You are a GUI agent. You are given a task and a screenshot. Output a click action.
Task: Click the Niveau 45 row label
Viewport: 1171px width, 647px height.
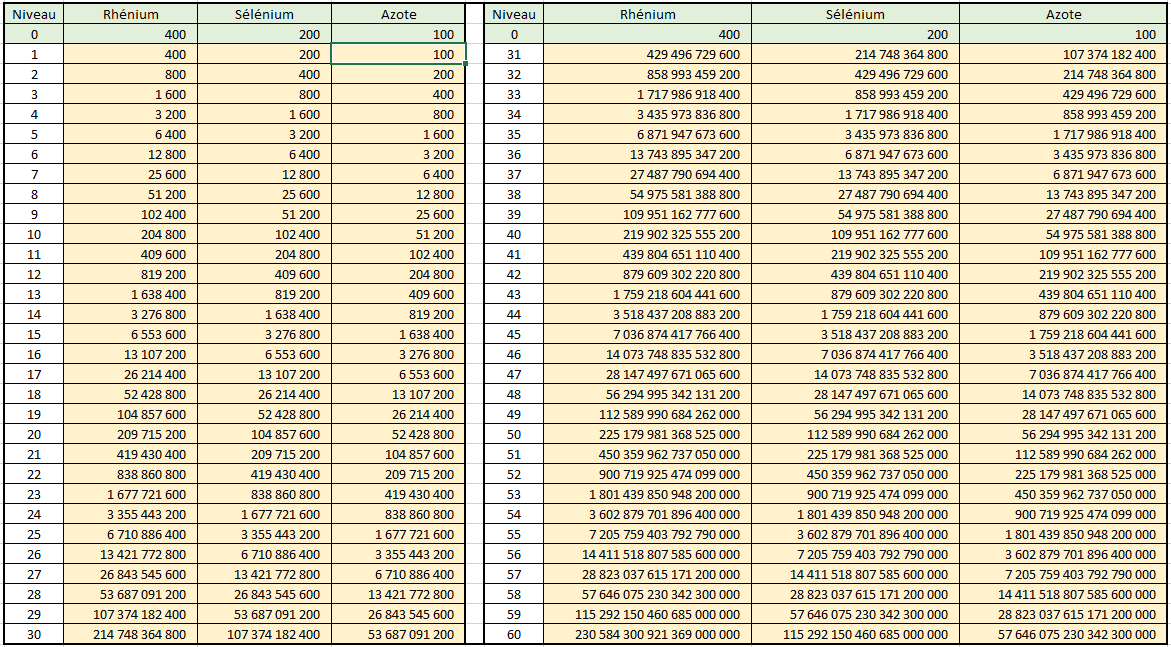tap(514, 334)
